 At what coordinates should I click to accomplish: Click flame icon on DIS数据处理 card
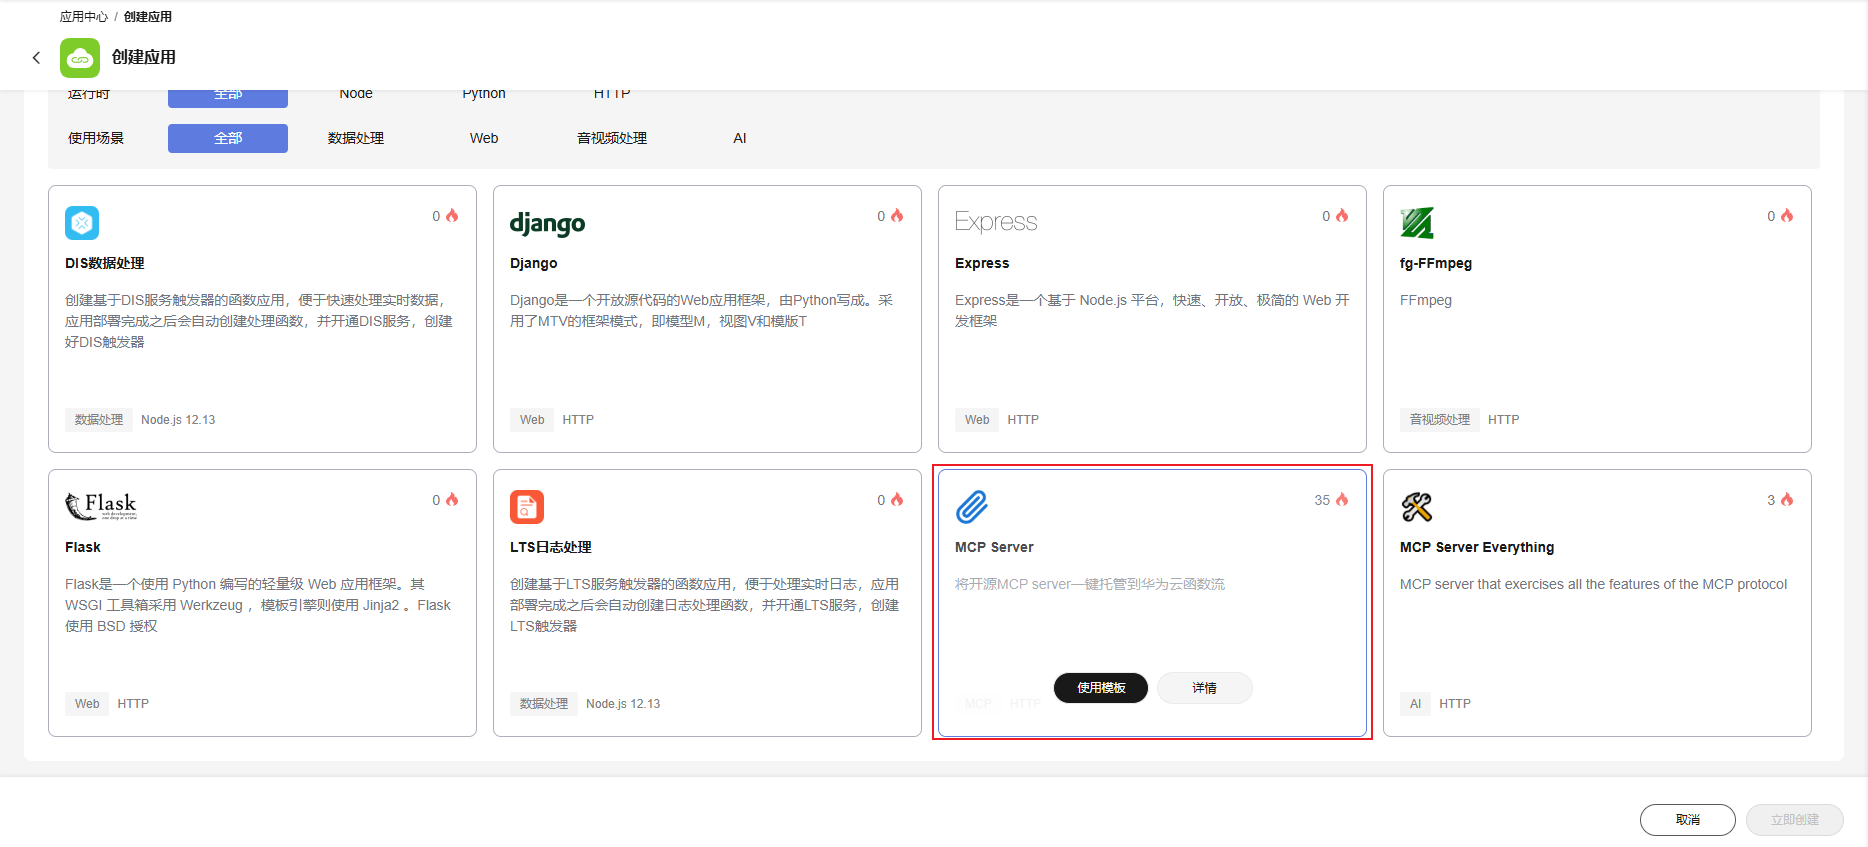(x=453, y=216)
